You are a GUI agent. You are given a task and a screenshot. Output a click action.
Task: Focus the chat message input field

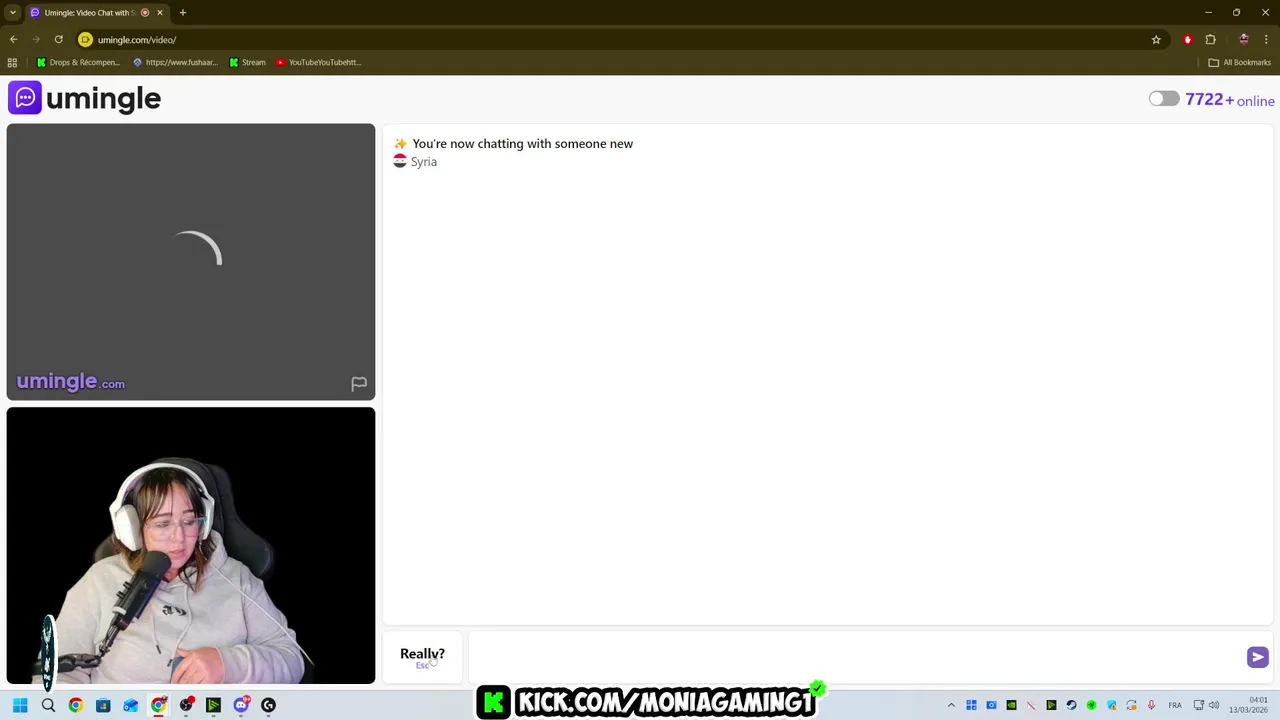(x=855, y=657)
